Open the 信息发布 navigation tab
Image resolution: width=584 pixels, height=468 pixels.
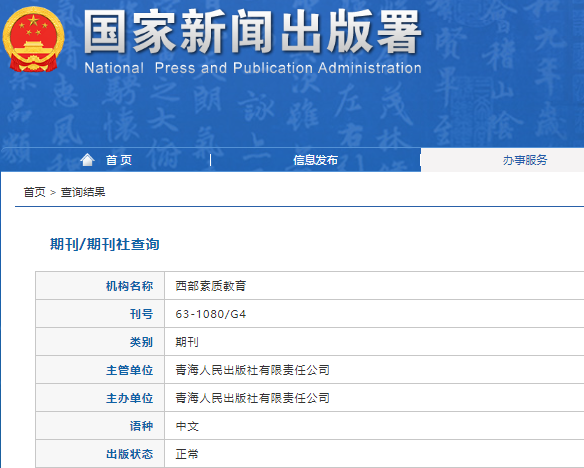(315, 160)
